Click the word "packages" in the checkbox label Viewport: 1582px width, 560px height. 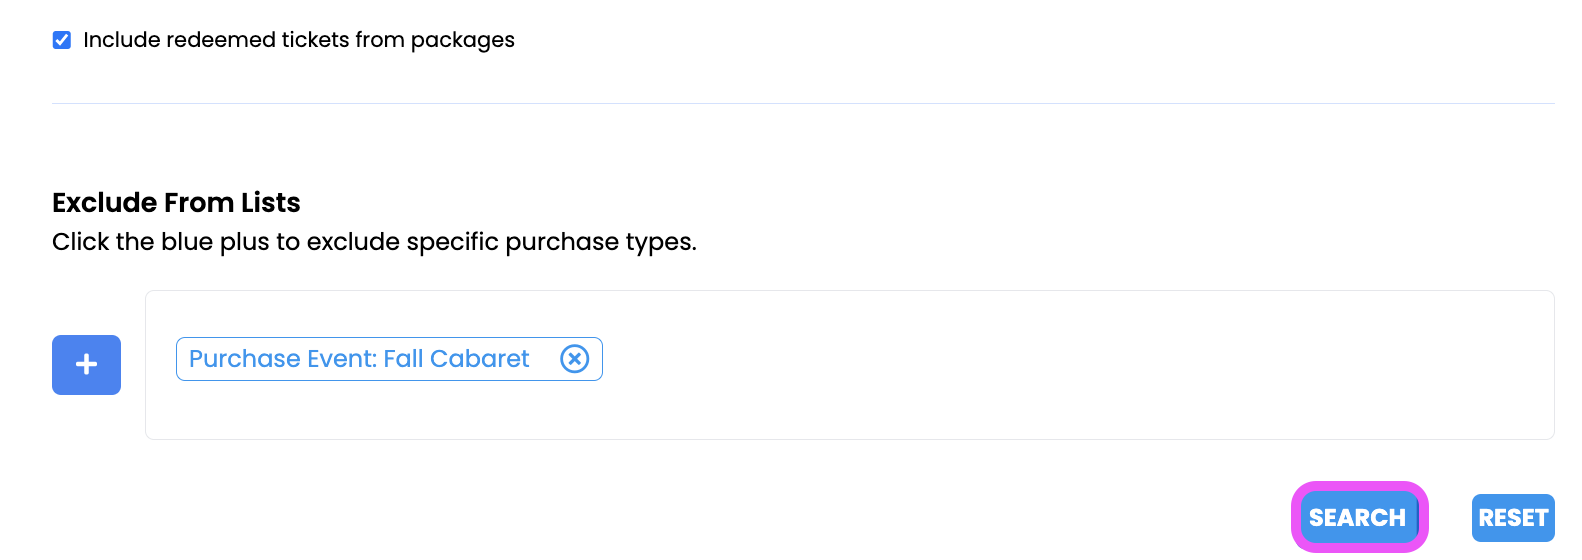tap(462, 40)
